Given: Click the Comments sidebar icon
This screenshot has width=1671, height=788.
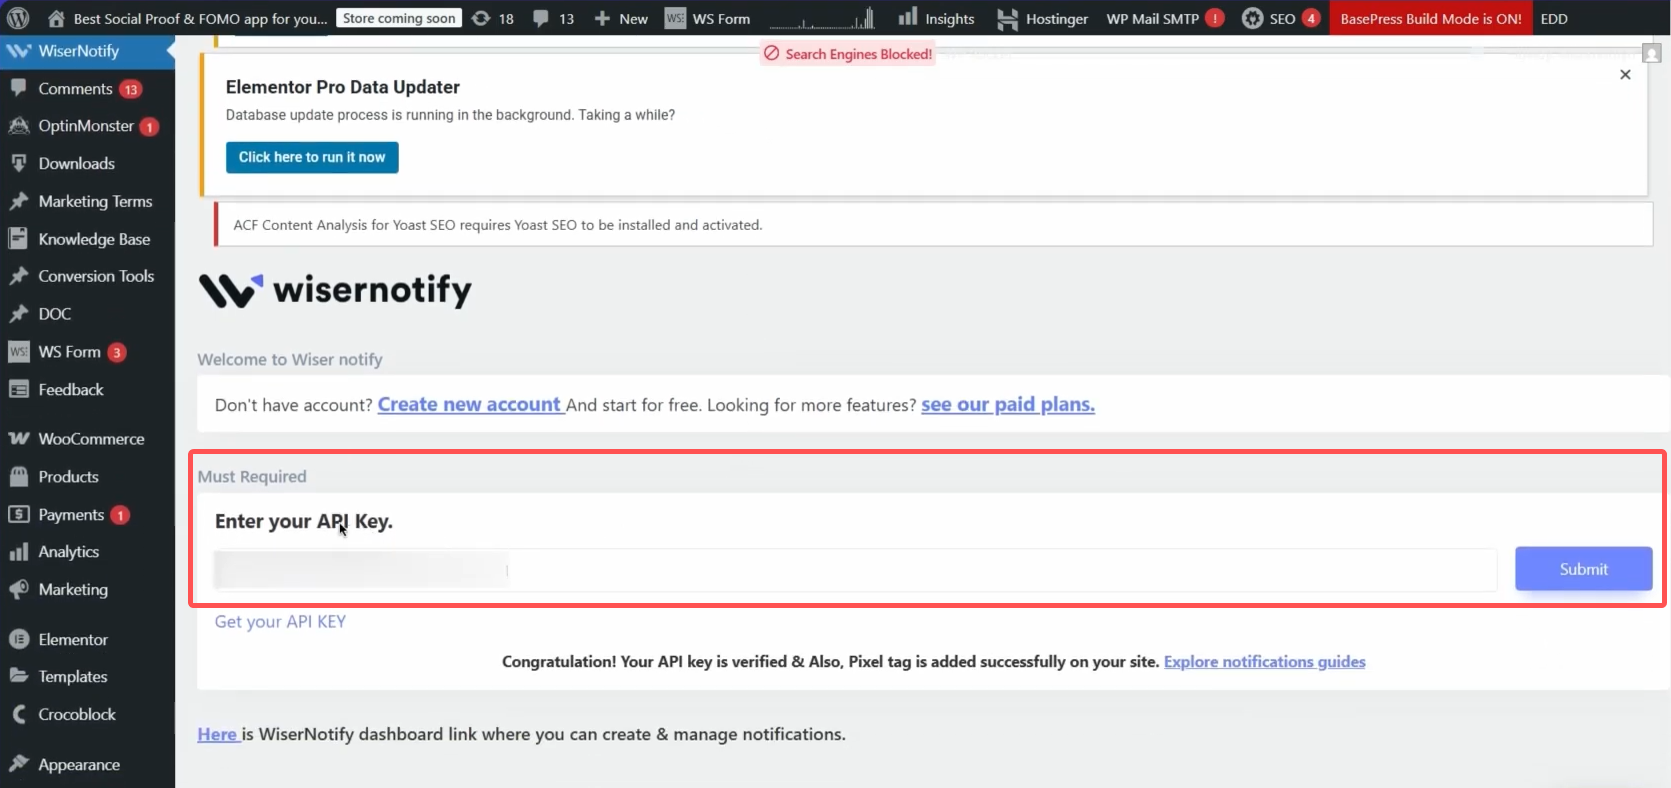Looking at the screenshot, I should (x=18, y=88).
